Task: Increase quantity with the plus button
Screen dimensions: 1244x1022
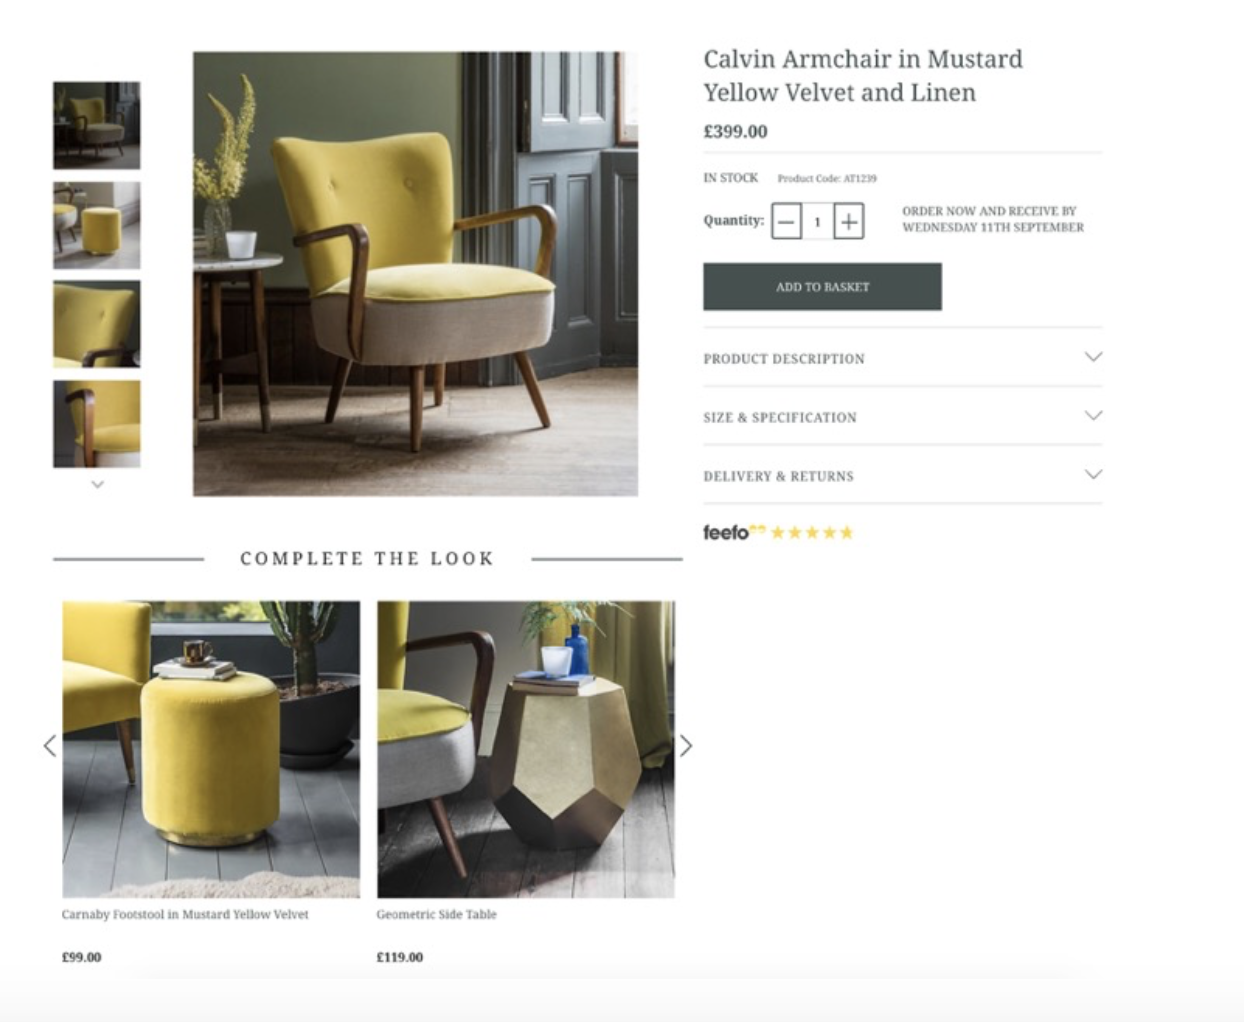Action: (848, 221)
